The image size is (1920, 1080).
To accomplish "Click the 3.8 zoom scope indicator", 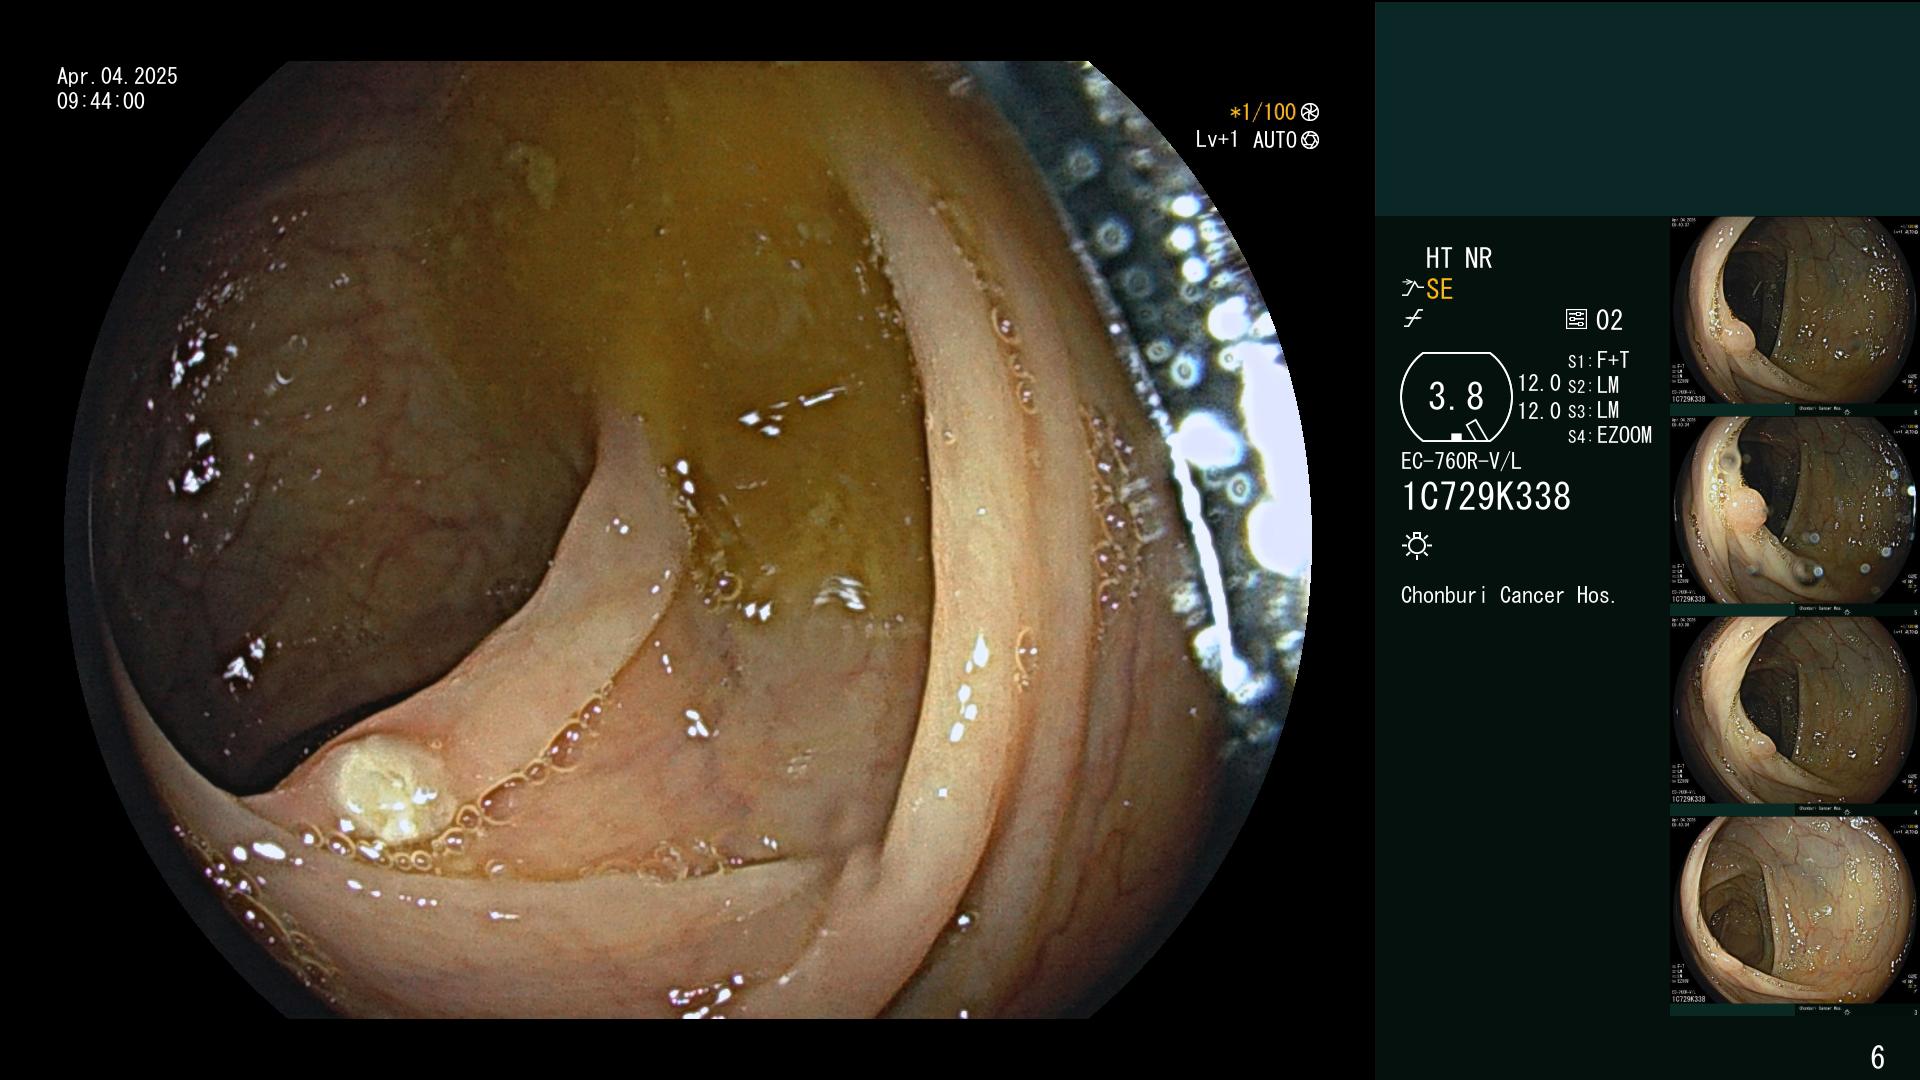I will coord(1456,397).
